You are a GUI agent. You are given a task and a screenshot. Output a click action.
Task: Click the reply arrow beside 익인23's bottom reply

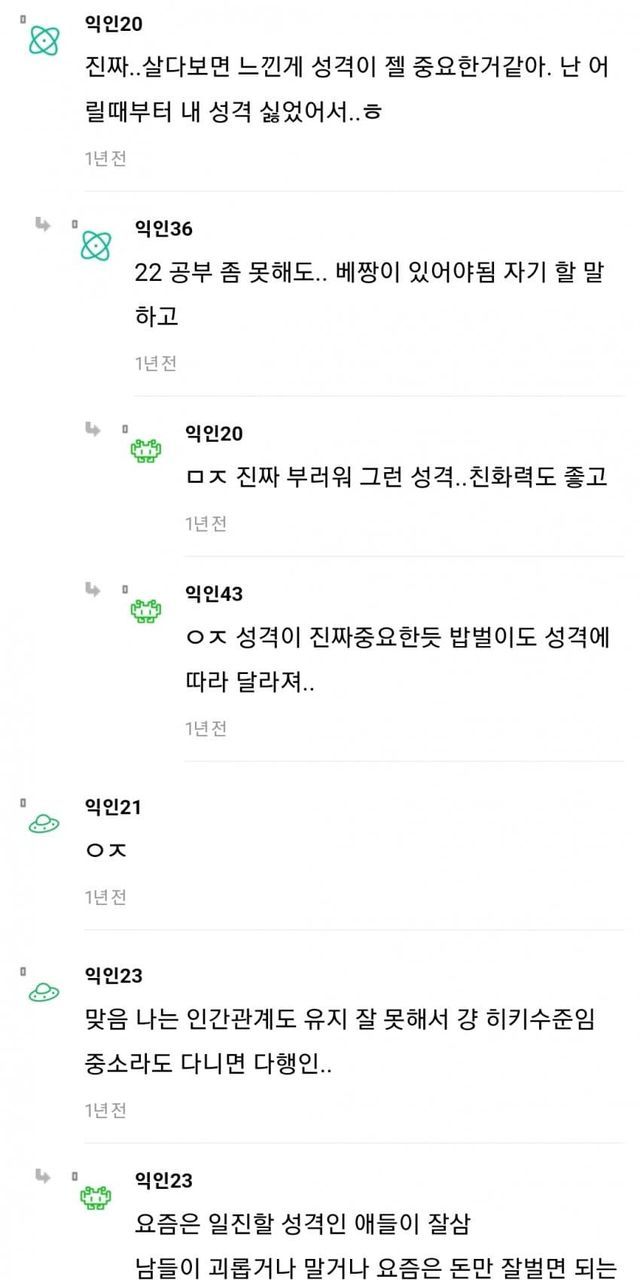pyautogui.click(x=43, y=1176)
